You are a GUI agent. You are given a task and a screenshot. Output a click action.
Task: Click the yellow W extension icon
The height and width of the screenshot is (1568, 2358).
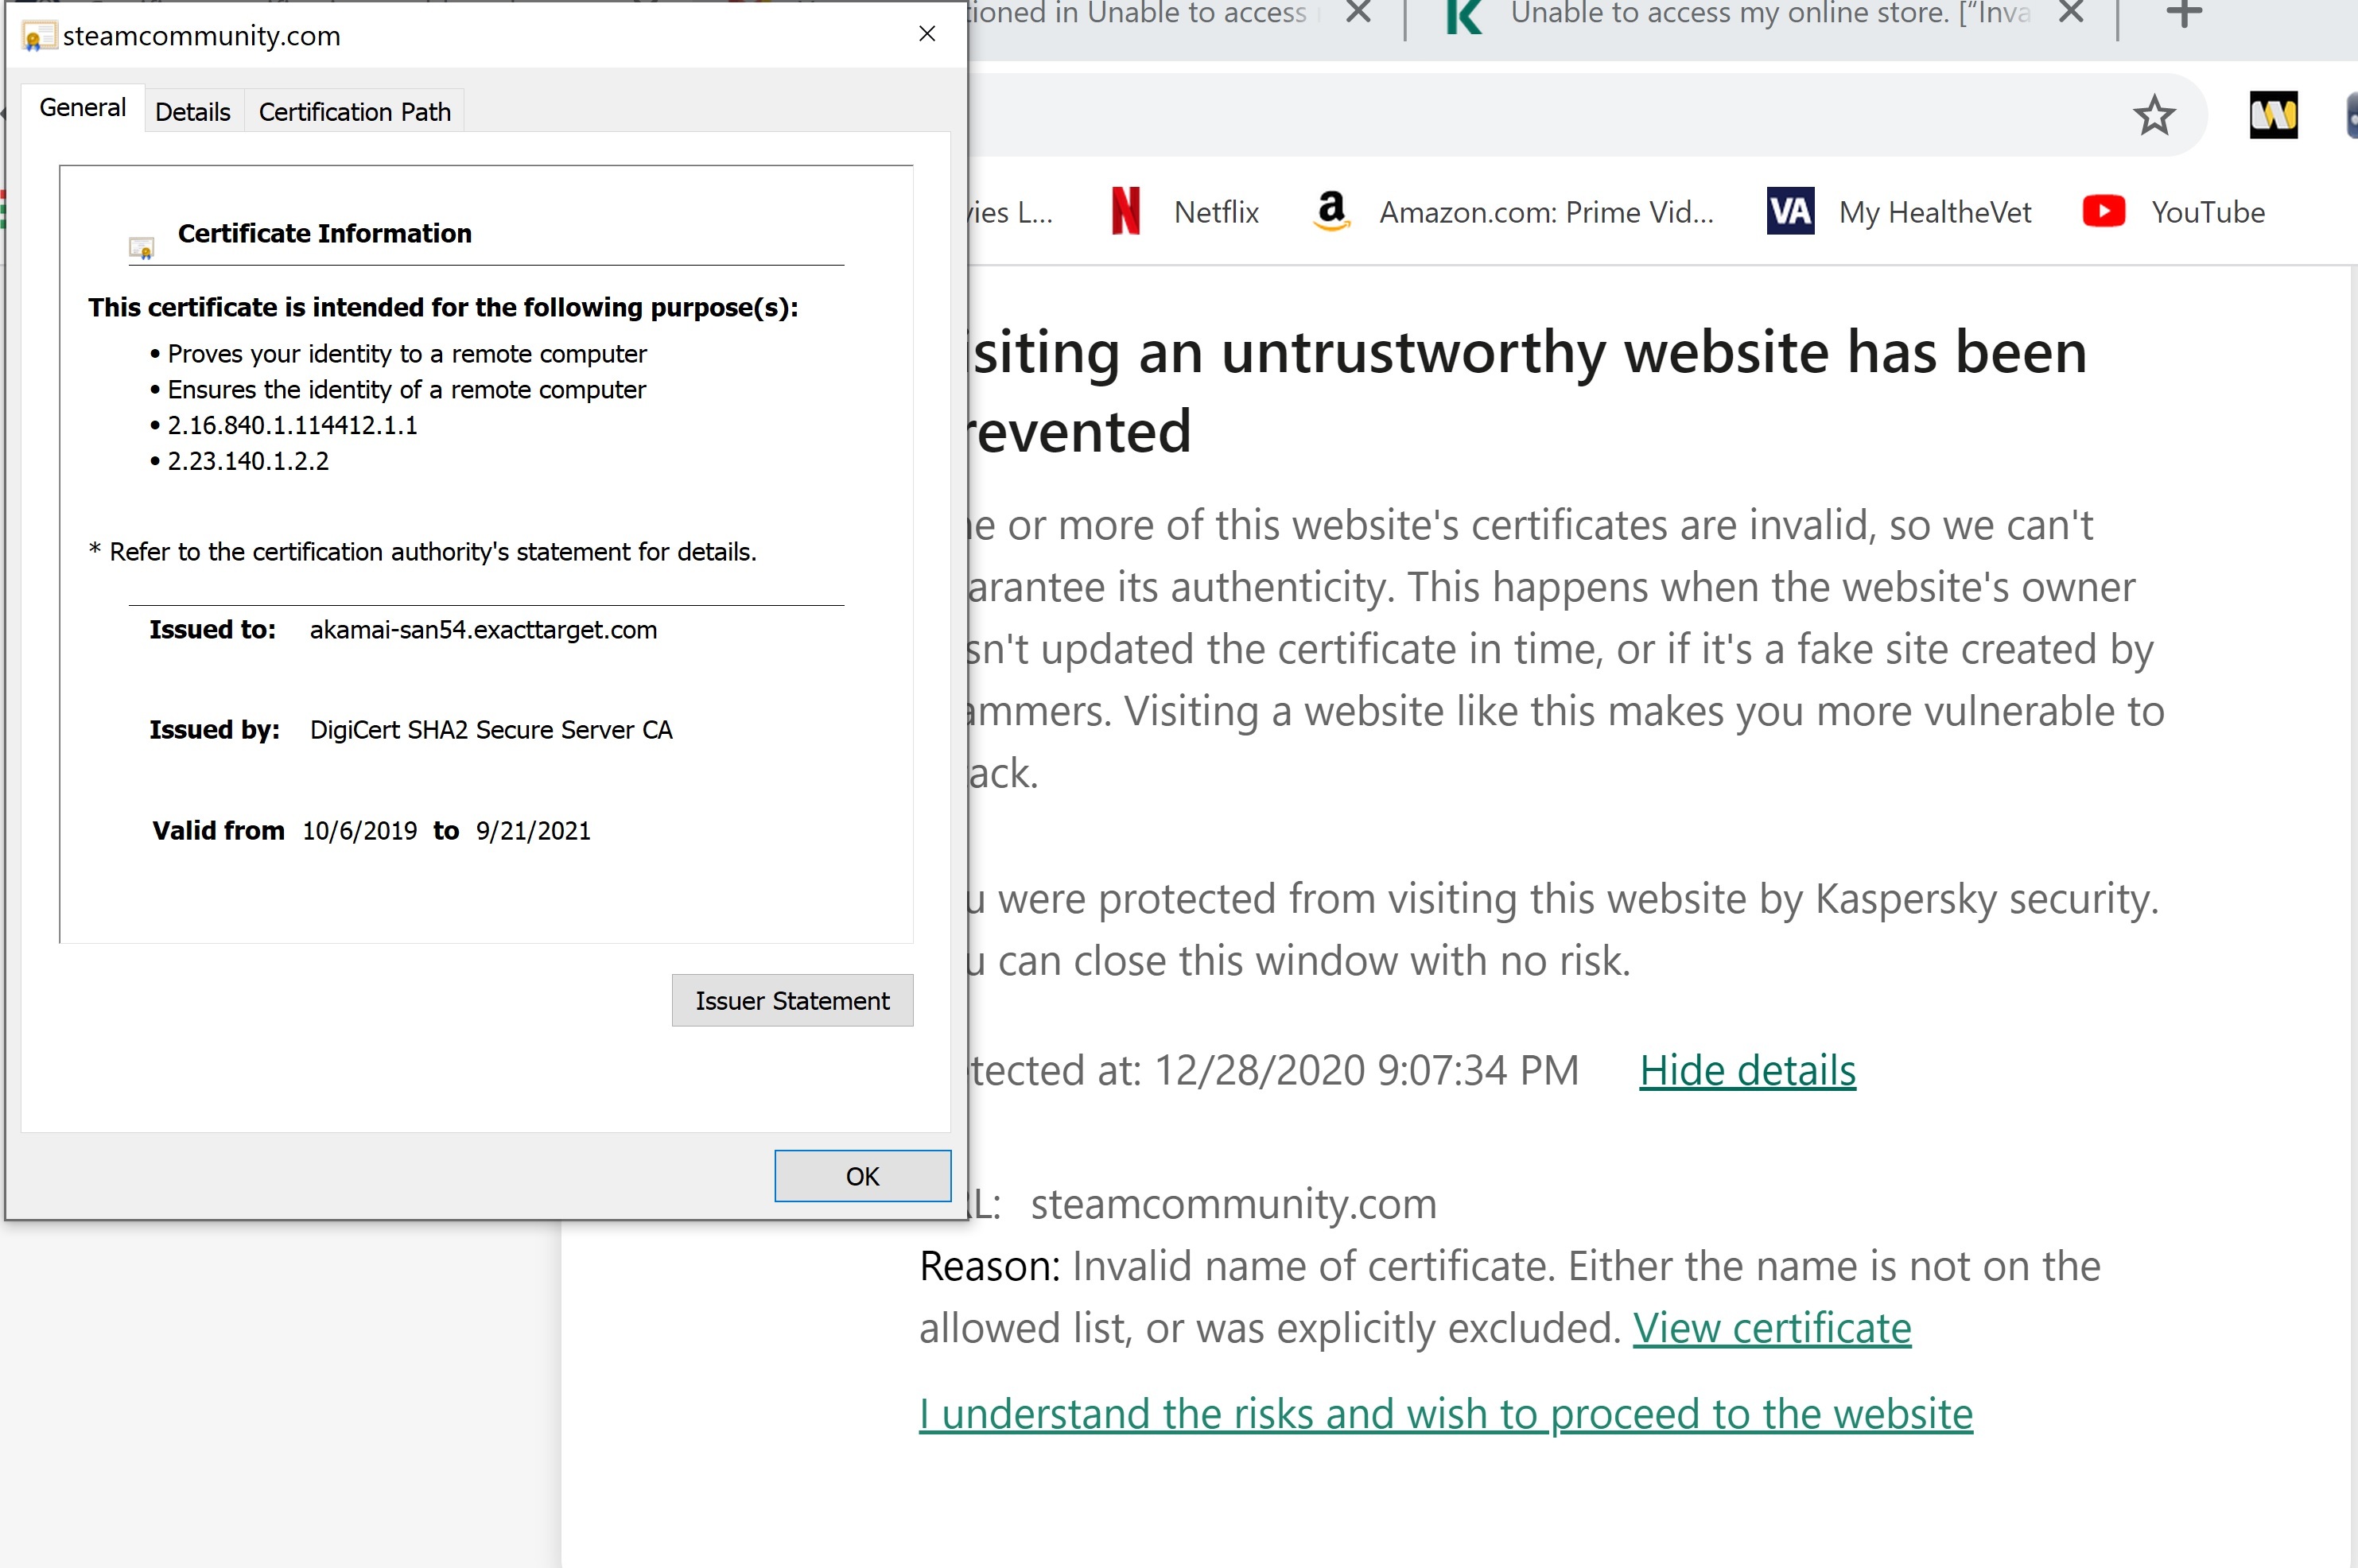2273,116
